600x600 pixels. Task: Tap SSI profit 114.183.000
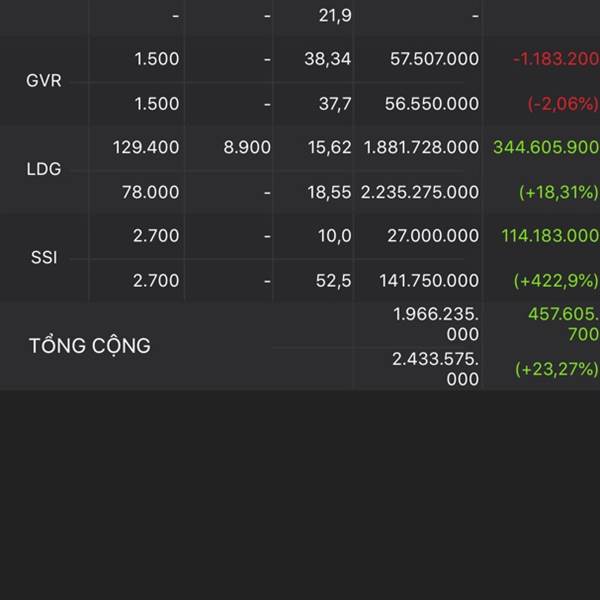(x=550, y=236)
